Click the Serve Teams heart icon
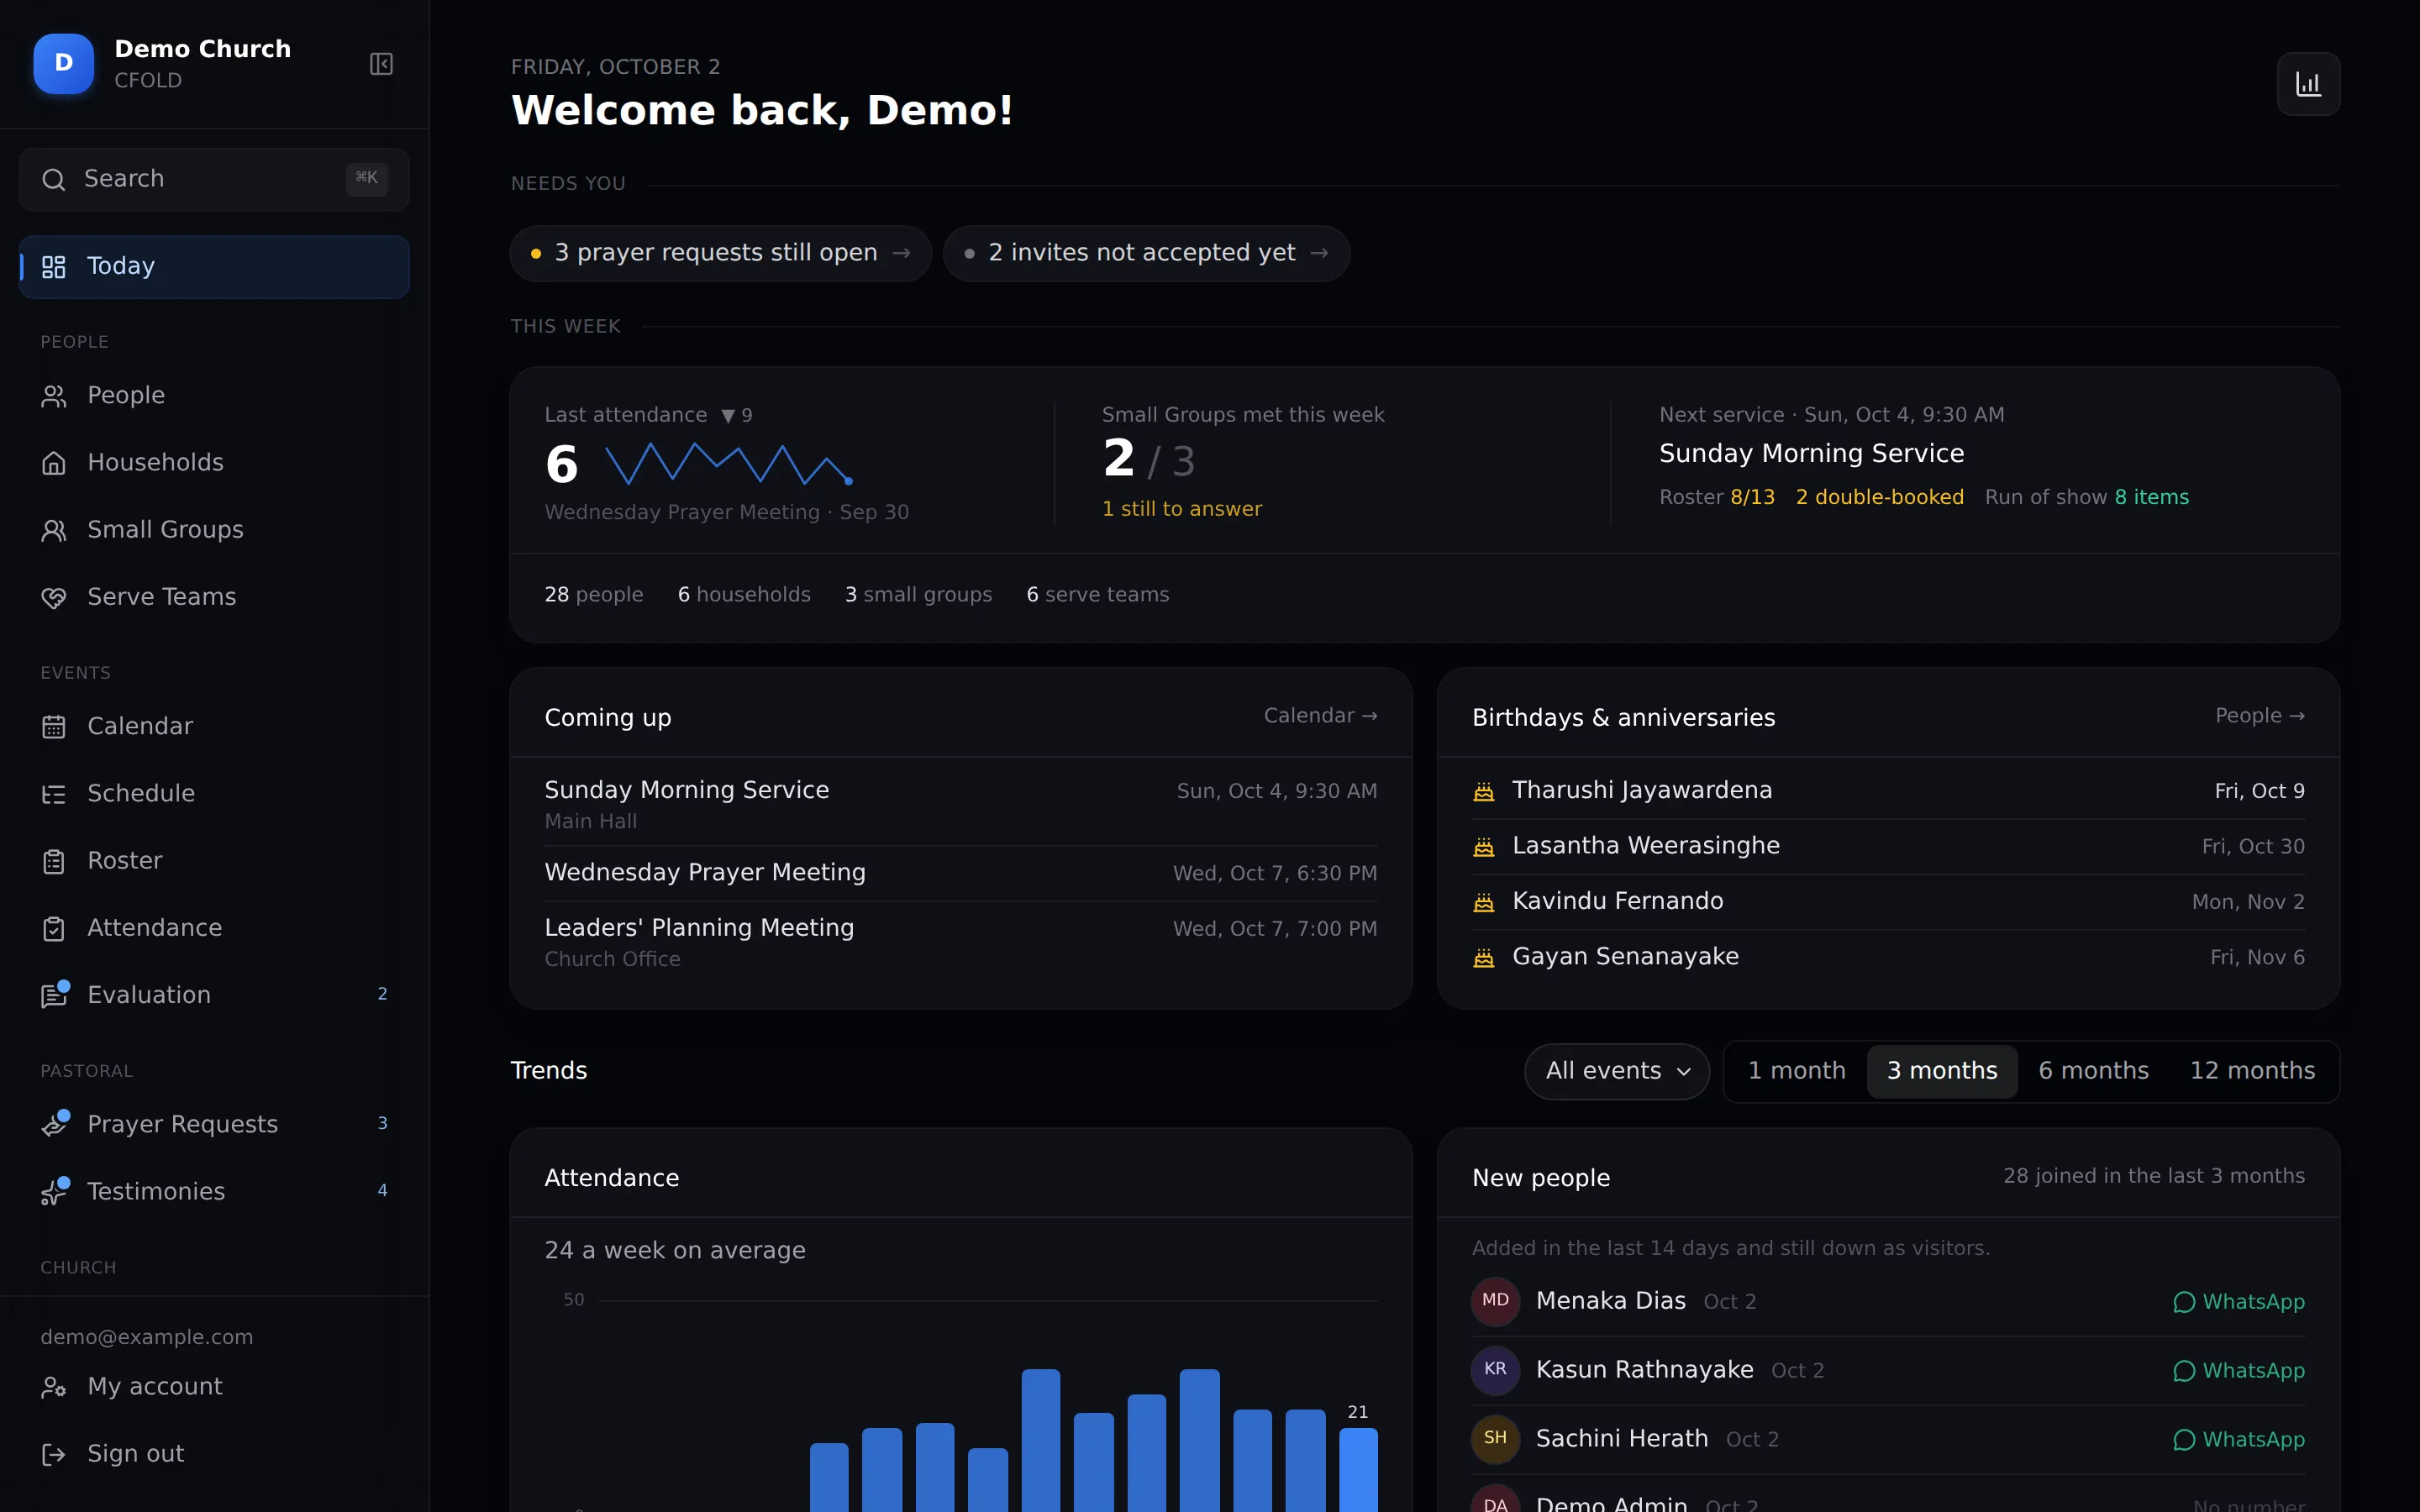The image size is (2420, 1512). tap(54, 597)
